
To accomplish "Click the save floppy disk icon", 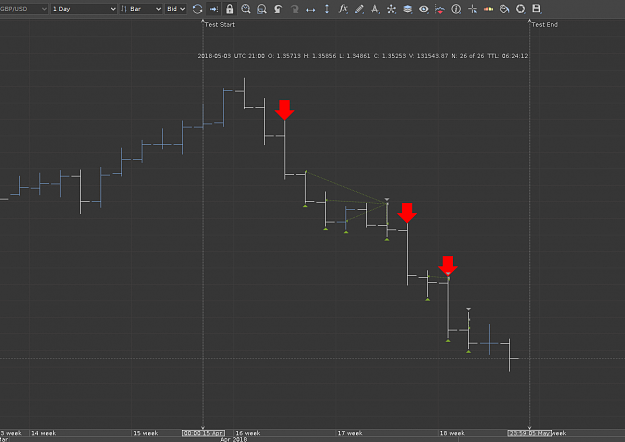I will pyautogui.click(x=537, y=8).
